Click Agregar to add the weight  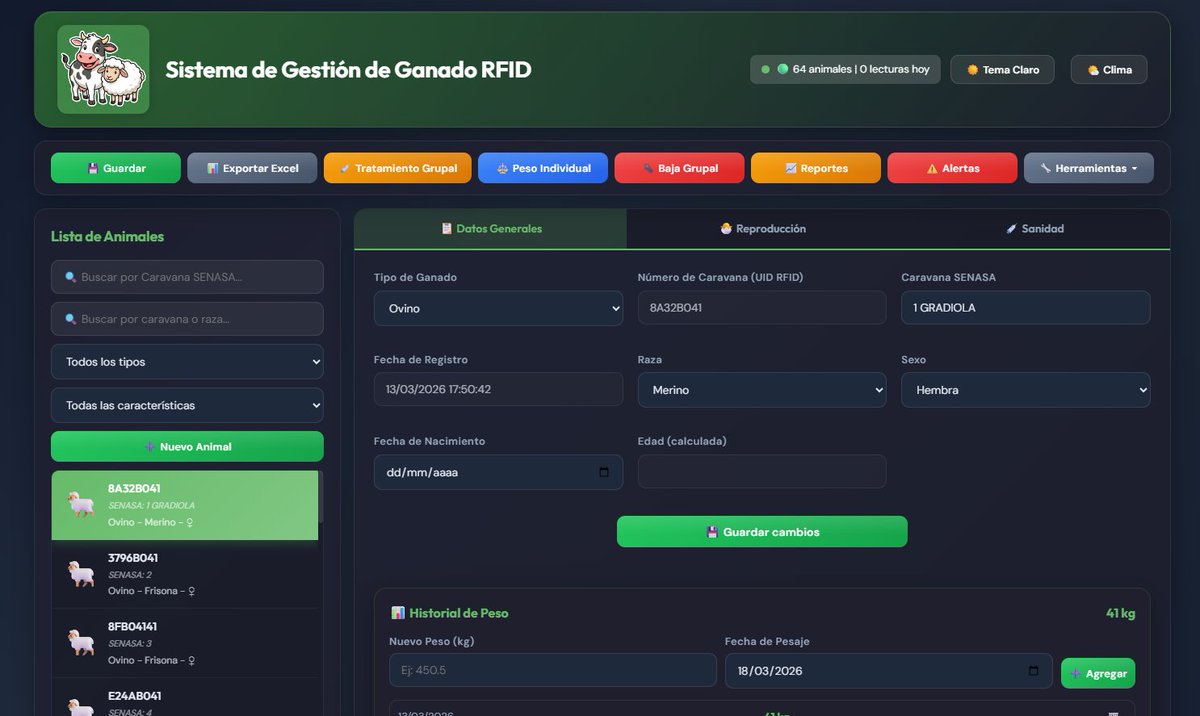1098,673
